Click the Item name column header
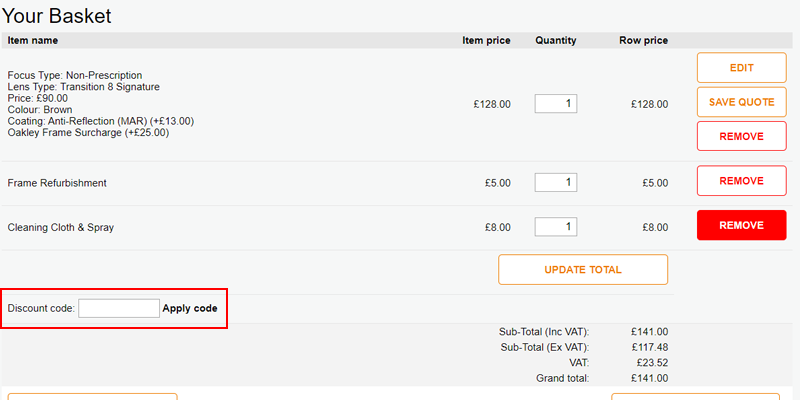Viewport: 800px width, 400px height. click(33, 40)
